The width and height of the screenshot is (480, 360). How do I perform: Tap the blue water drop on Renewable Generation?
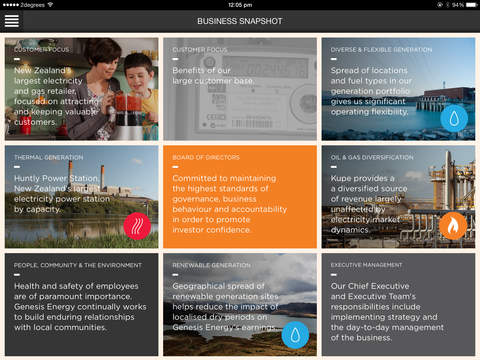click(295, 335)
